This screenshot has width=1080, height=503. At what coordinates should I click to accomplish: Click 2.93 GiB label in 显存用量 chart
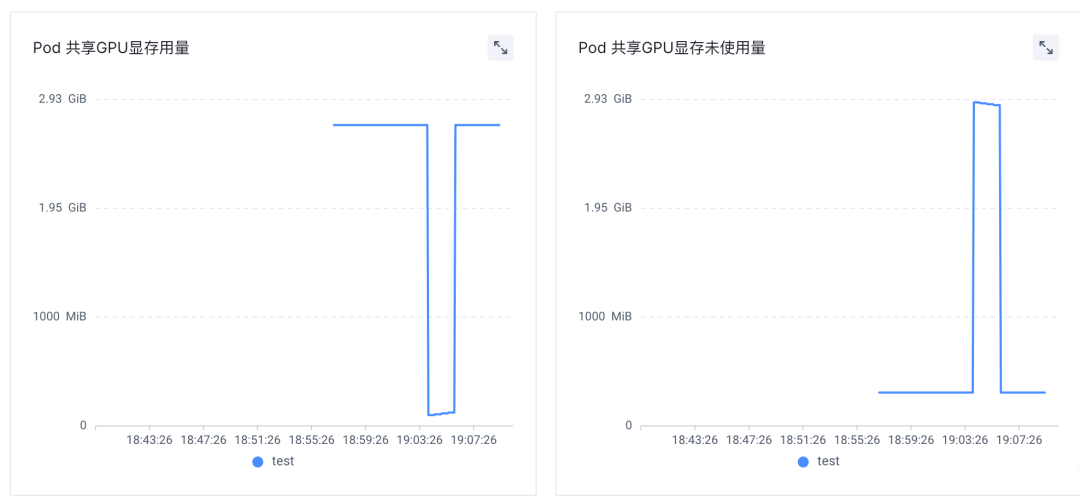point(62,99)
